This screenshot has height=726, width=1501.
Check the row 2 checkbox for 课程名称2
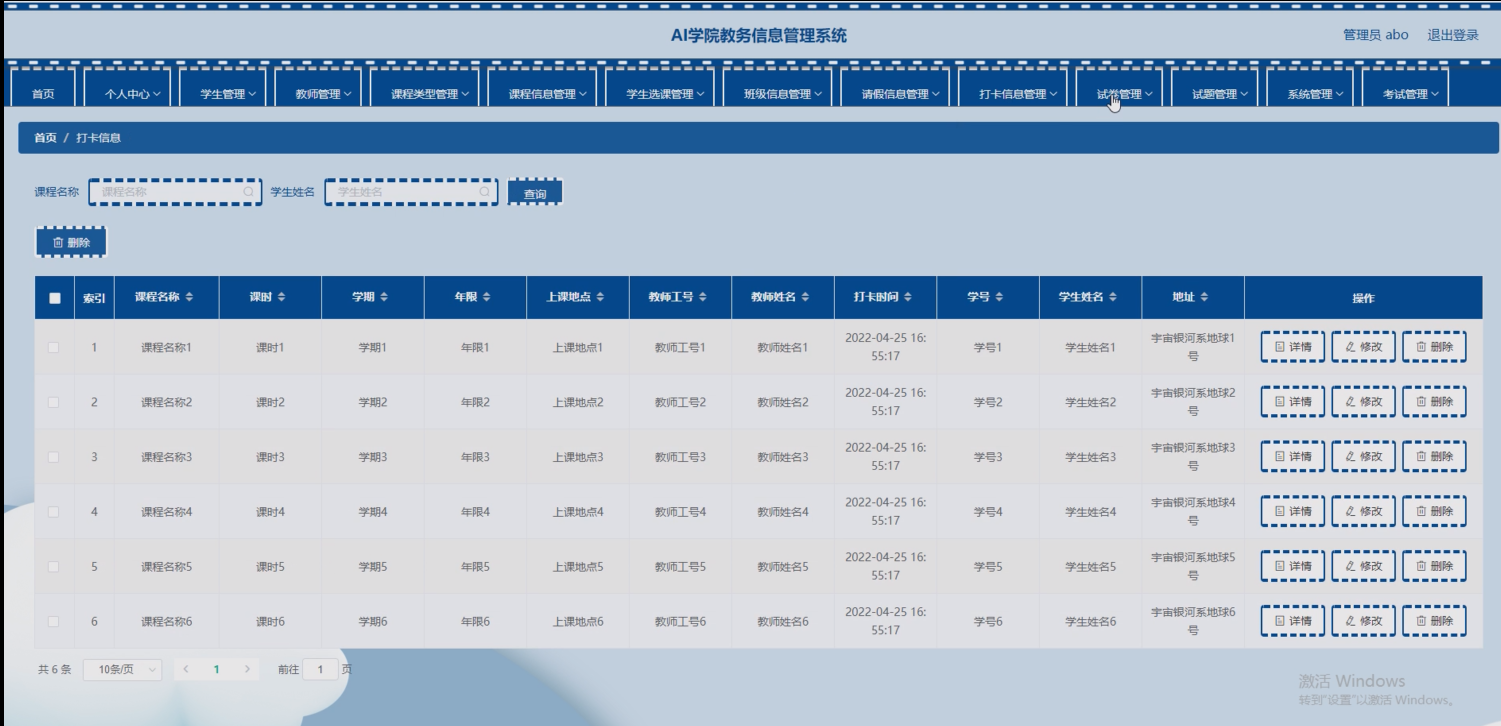click(54, 402)
